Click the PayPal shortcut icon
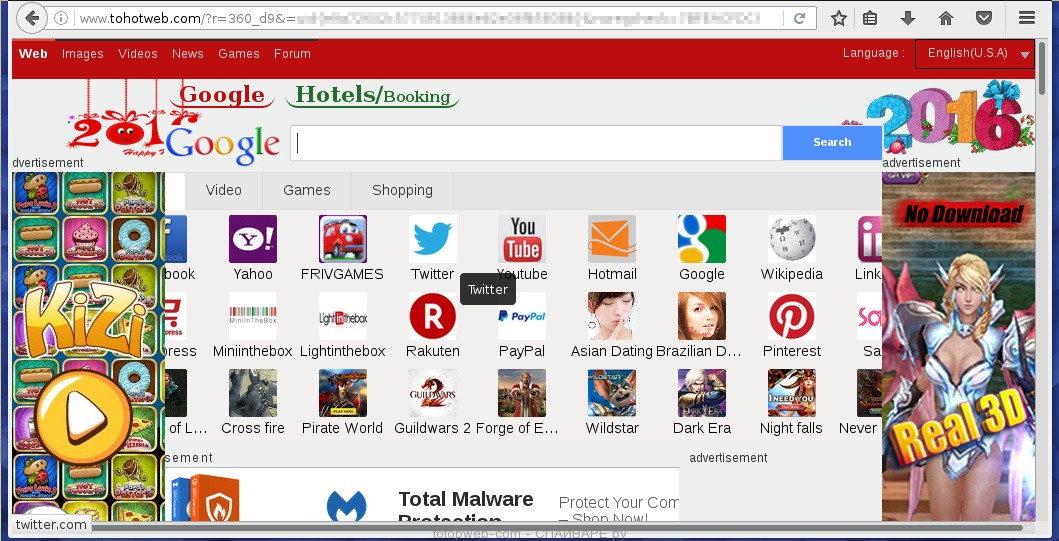This screenshot has height=541, width=1059. click(522, 316)
